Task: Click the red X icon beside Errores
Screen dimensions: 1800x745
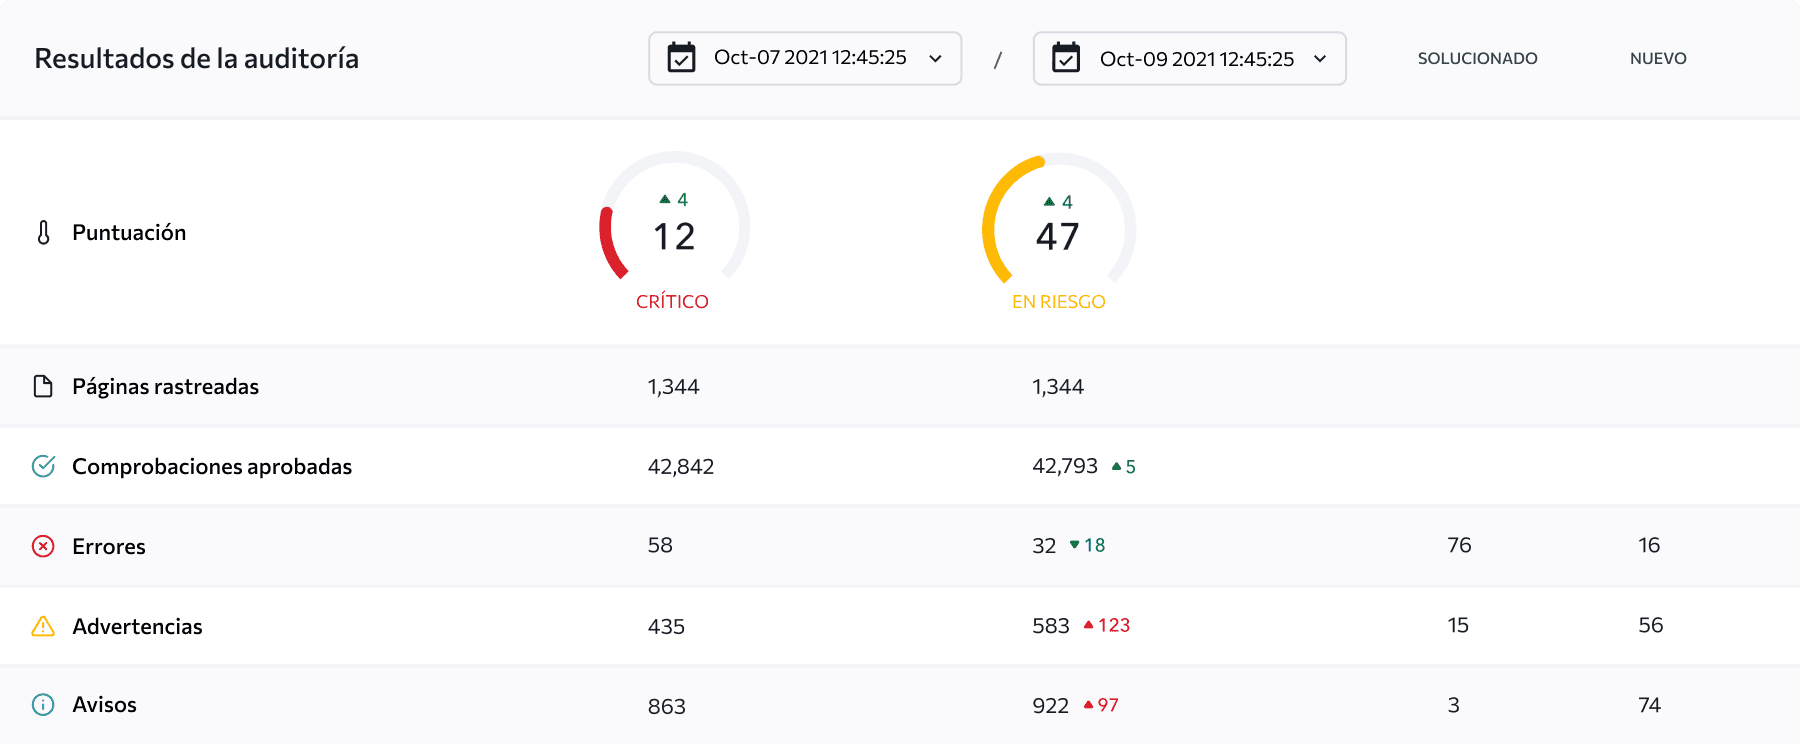Action: pyautogui.click(x=43, y=546)
